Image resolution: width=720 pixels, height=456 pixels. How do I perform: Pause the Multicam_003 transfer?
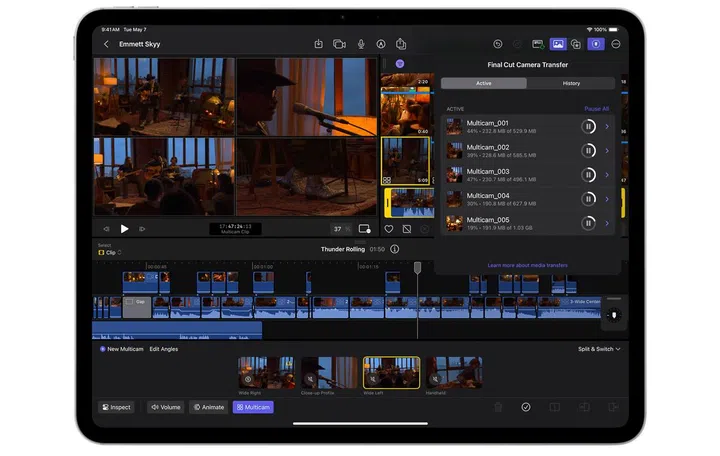click(x=589, y=175)
